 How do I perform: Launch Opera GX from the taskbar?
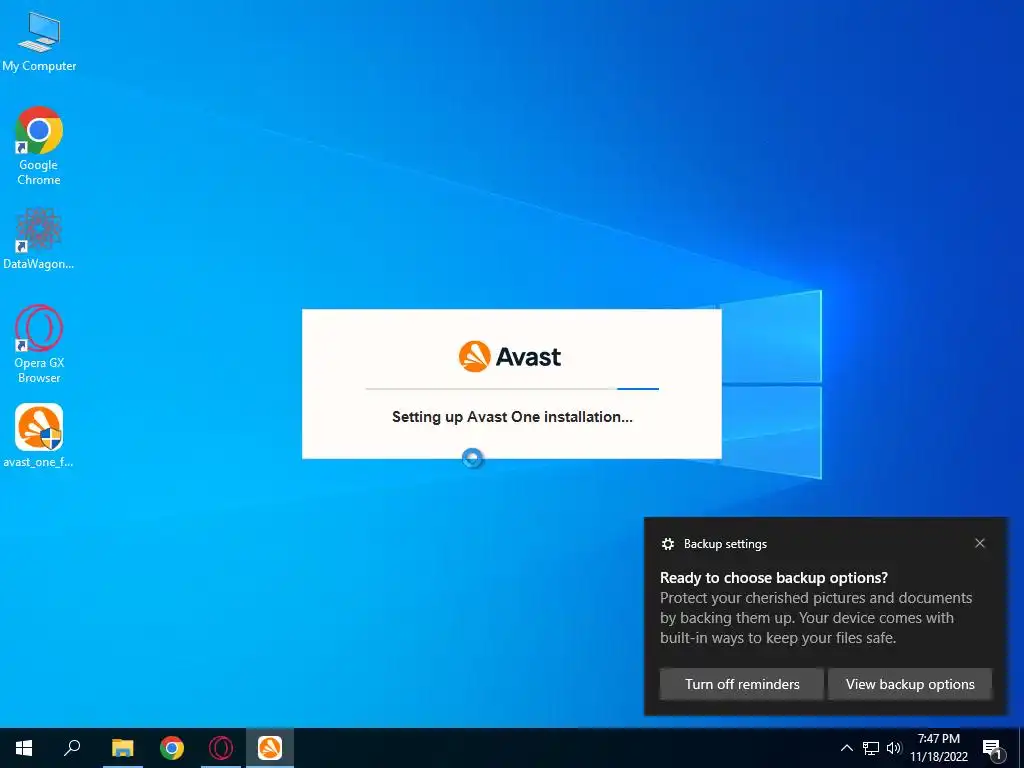tap(221, 748)
